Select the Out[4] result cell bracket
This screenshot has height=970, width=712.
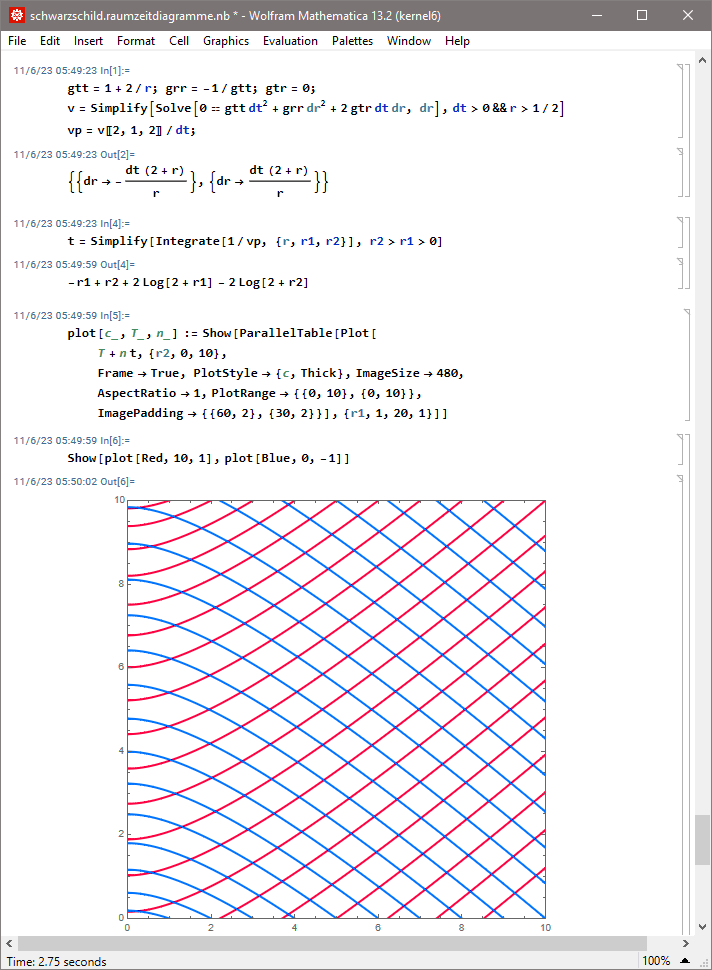click(x=679, y=275)
